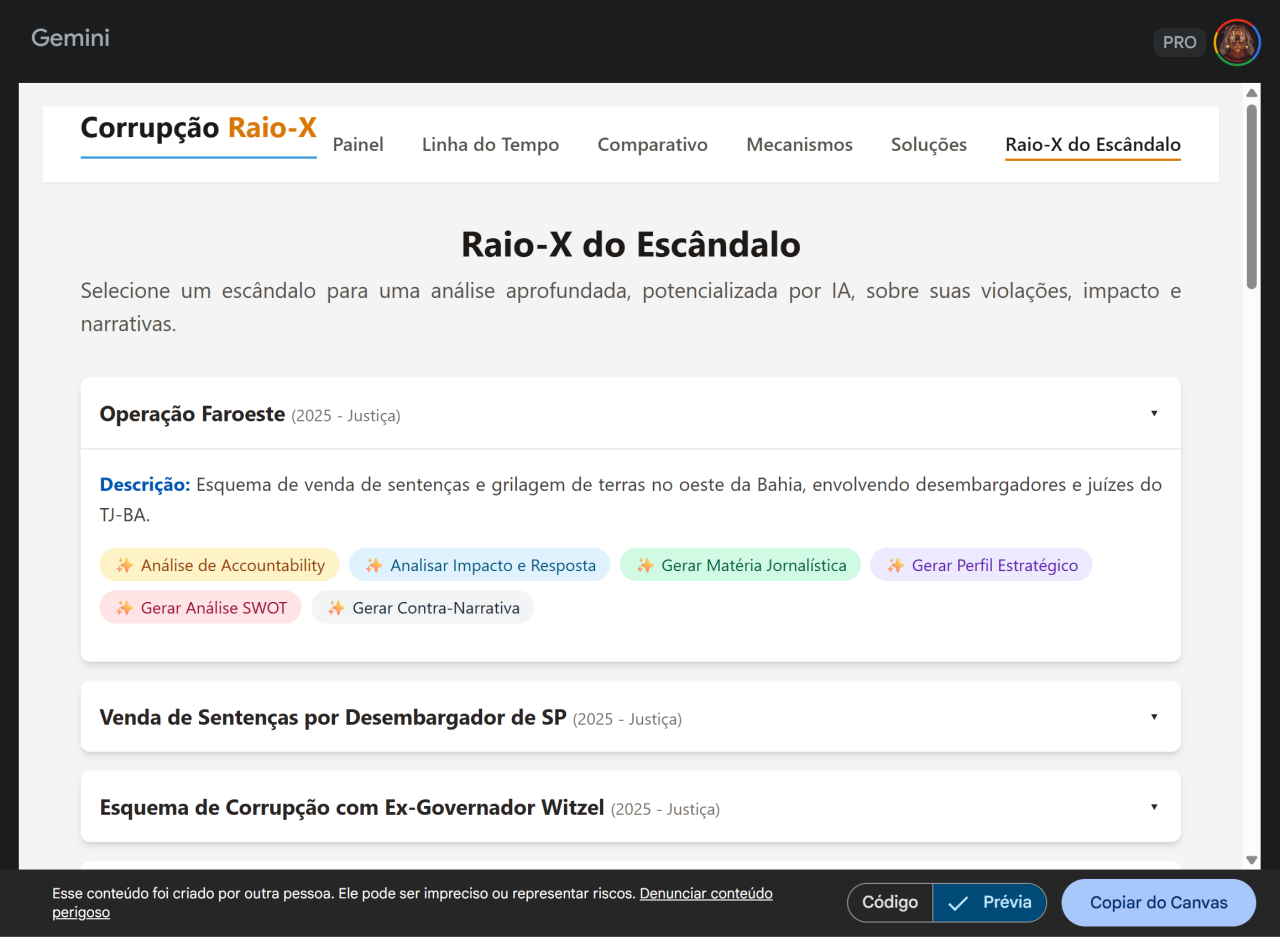Click sparkle icon on Análise de Accountability
Viewport: 1280px width, 937px height.
[x=124, y=566]
